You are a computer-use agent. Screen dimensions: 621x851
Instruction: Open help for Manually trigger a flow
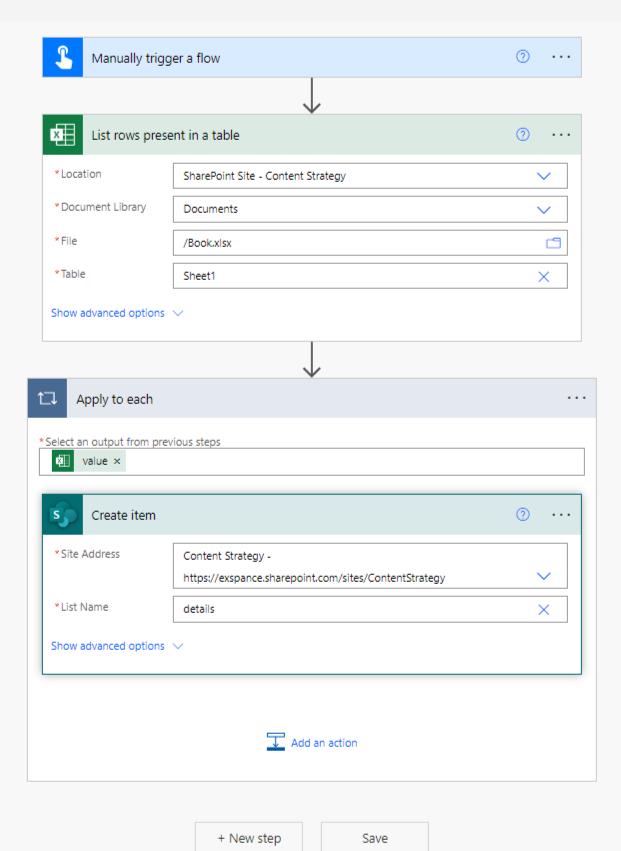pos(522,56)
